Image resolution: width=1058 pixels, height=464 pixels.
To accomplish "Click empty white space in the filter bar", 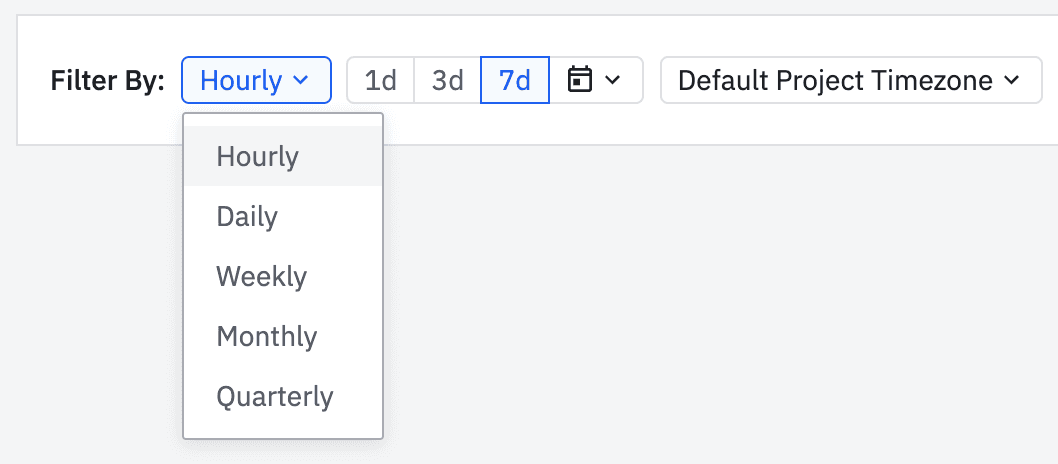I will click(500, 125).
